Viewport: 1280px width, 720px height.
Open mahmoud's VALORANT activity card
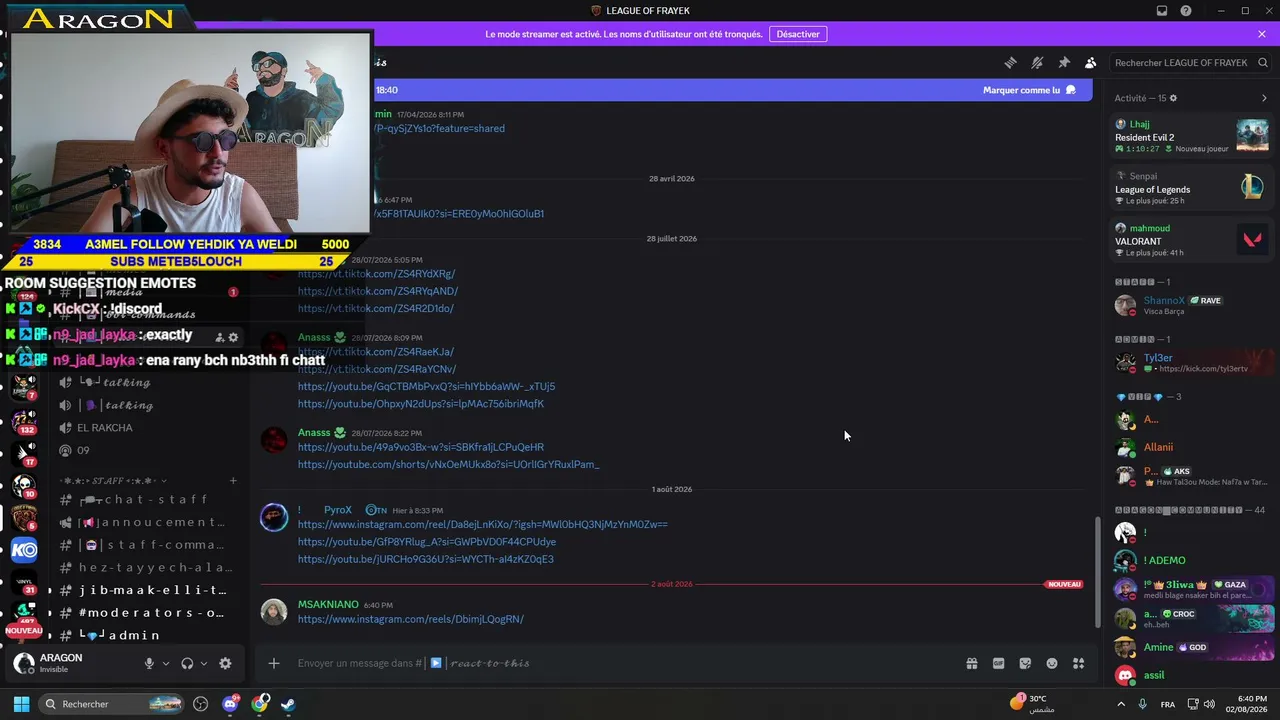pyautogui.click(x=1192, y=239)
